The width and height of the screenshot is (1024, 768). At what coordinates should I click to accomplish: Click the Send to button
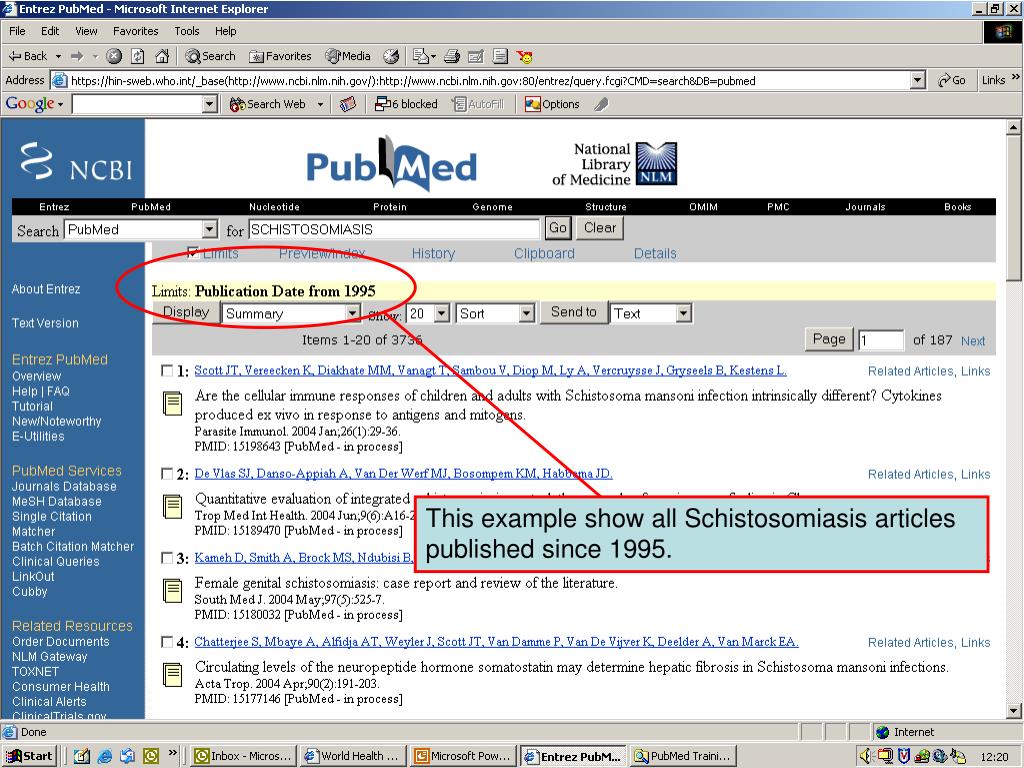click(x=573, y=313)
